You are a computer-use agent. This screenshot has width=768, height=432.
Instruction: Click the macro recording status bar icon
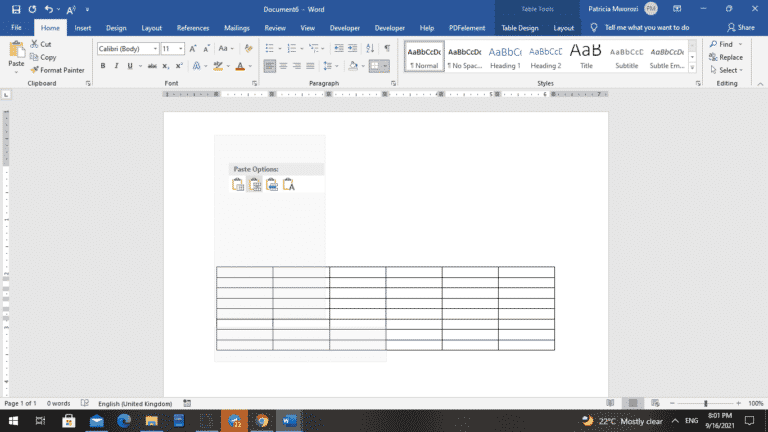click(187, 403)
